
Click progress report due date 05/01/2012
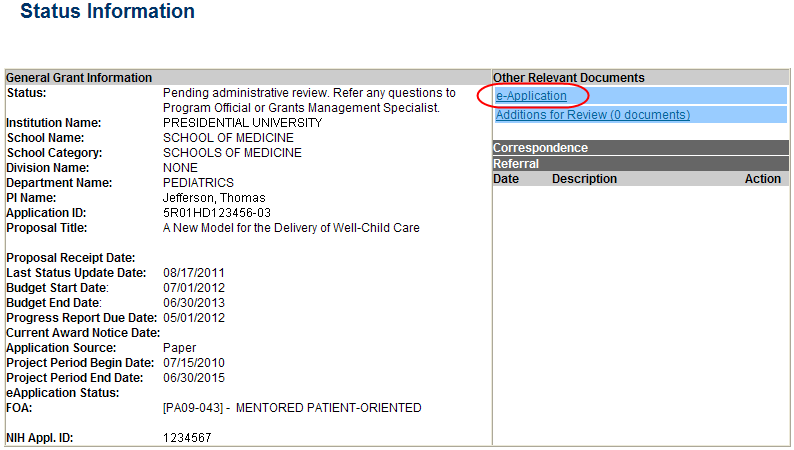[194, 318]
